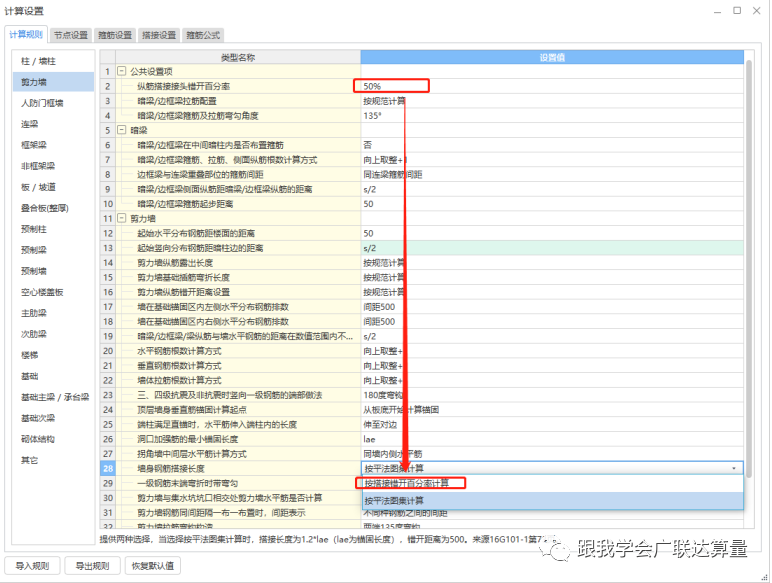772x583 pixels.
Task: Click the vertical scrollbar of the settings table
Action: [x=749, y=268]
